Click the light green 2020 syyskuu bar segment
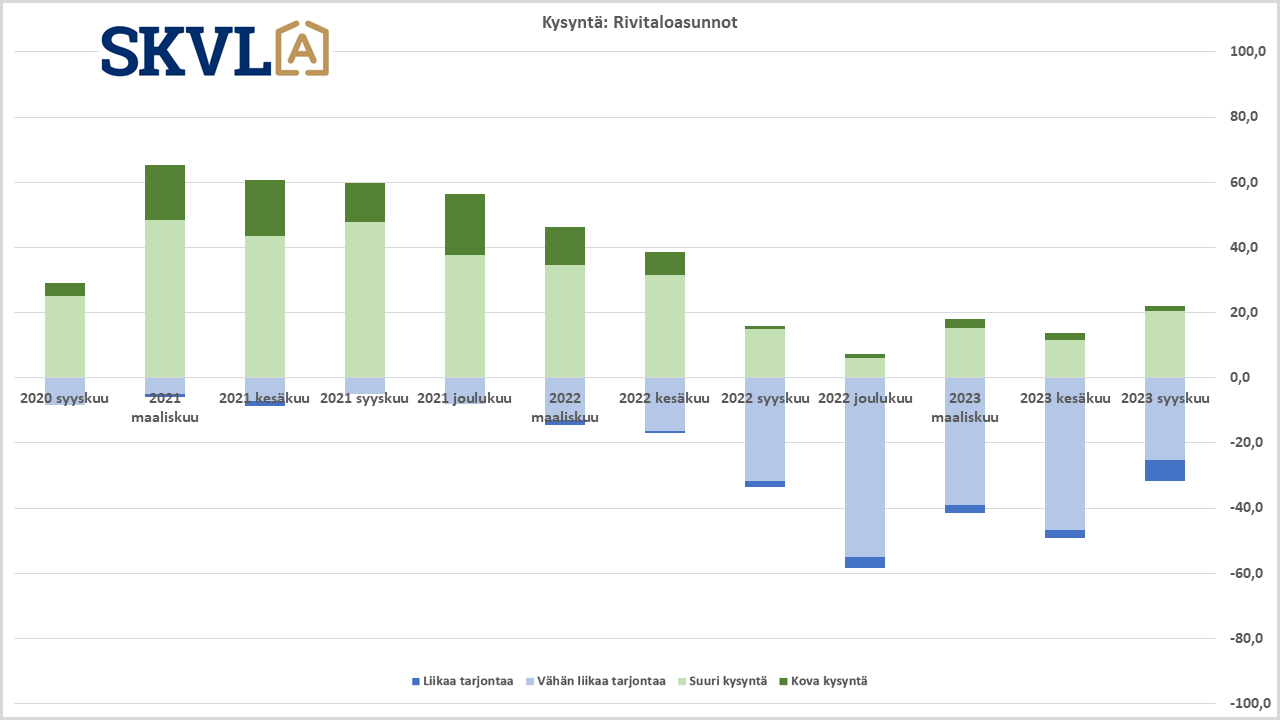The image size is (1280, 720). click(x=65, y=336)
